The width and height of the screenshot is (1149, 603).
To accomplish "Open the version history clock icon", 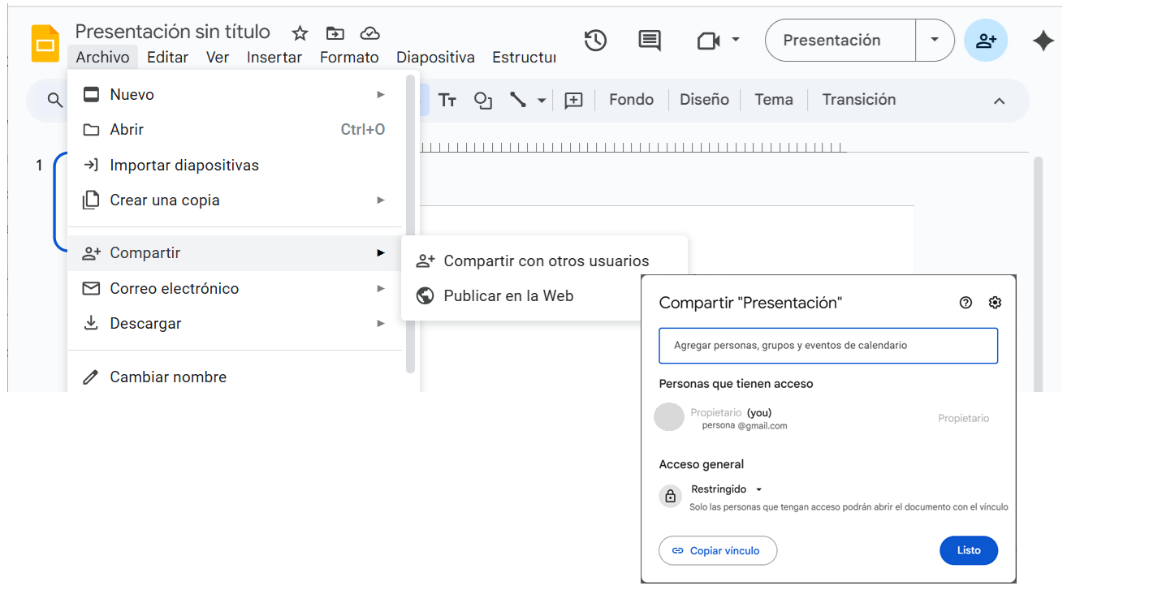I will tap(595, 40).
